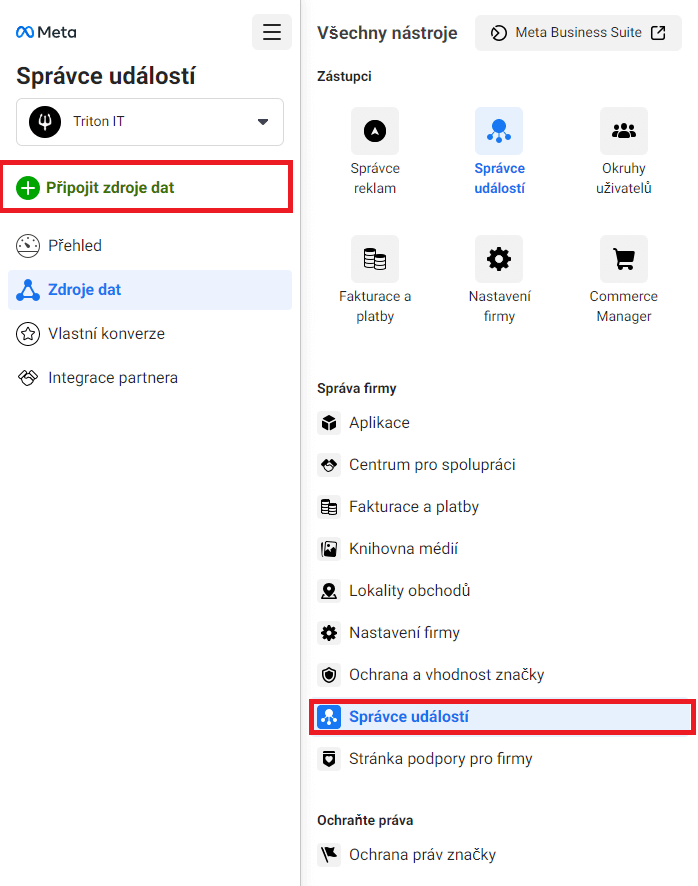Open Vlastní konverze menu item
Screen dimensions: 698x886
click(106, 334)
